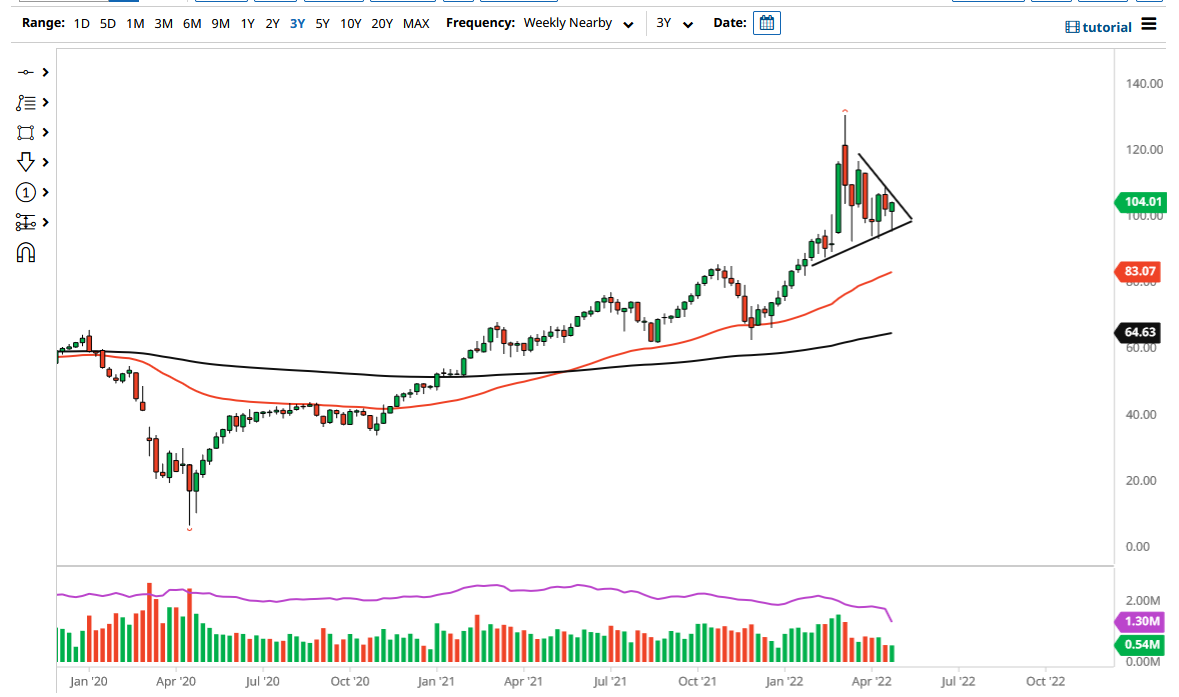This screenshot has height=697, width=1179.
Task: Open the Weekly Nearby frequency dropdown
Action: pyautogui.click(x=578, y=23)
